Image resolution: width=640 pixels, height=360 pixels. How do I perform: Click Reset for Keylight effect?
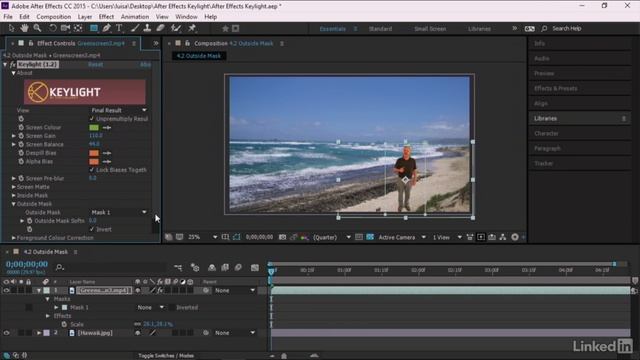96,64
